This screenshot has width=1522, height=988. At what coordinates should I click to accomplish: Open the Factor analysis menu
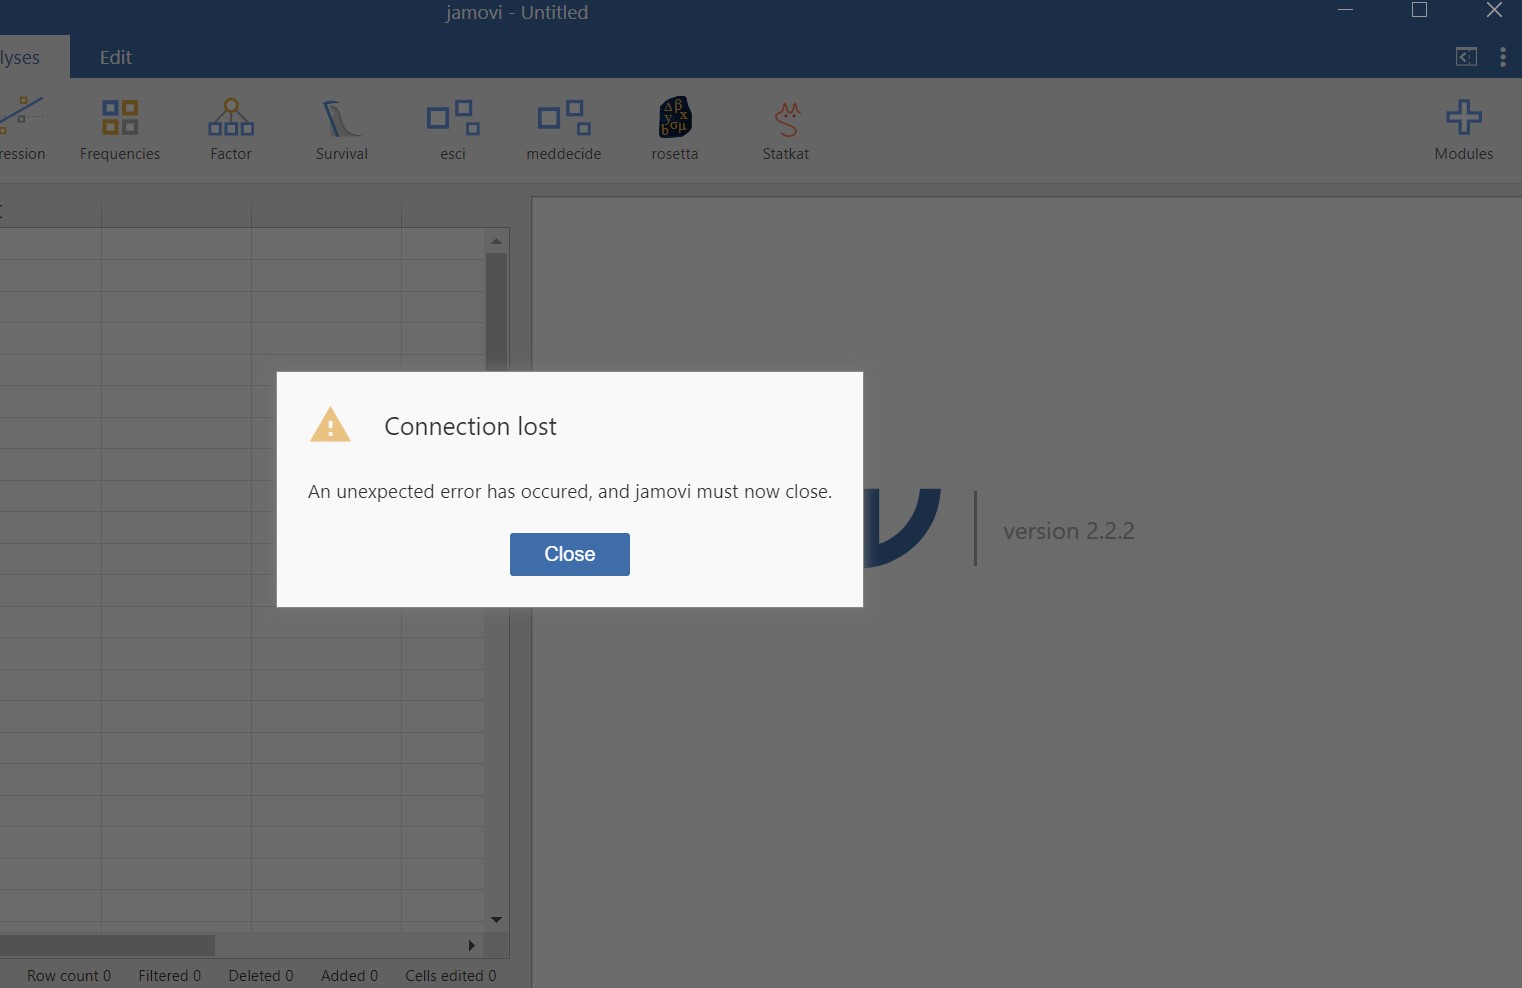tap(231, 130)
